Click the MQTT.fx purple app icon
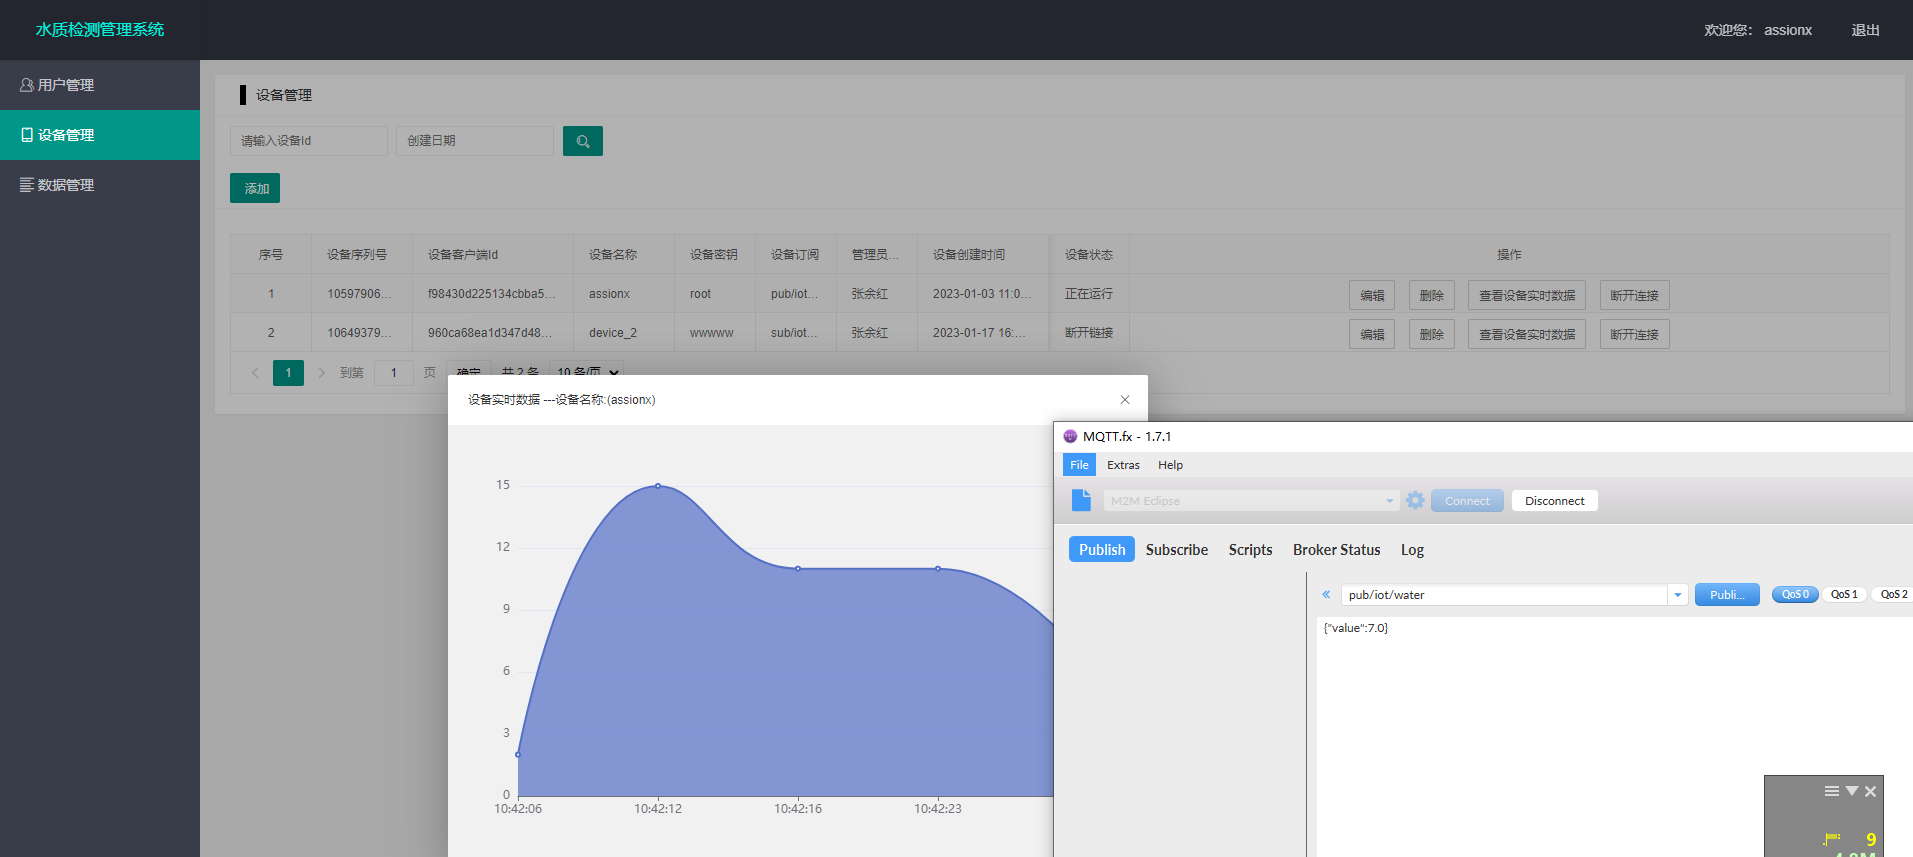The image size is (1913, 857). coord(1070,436)
